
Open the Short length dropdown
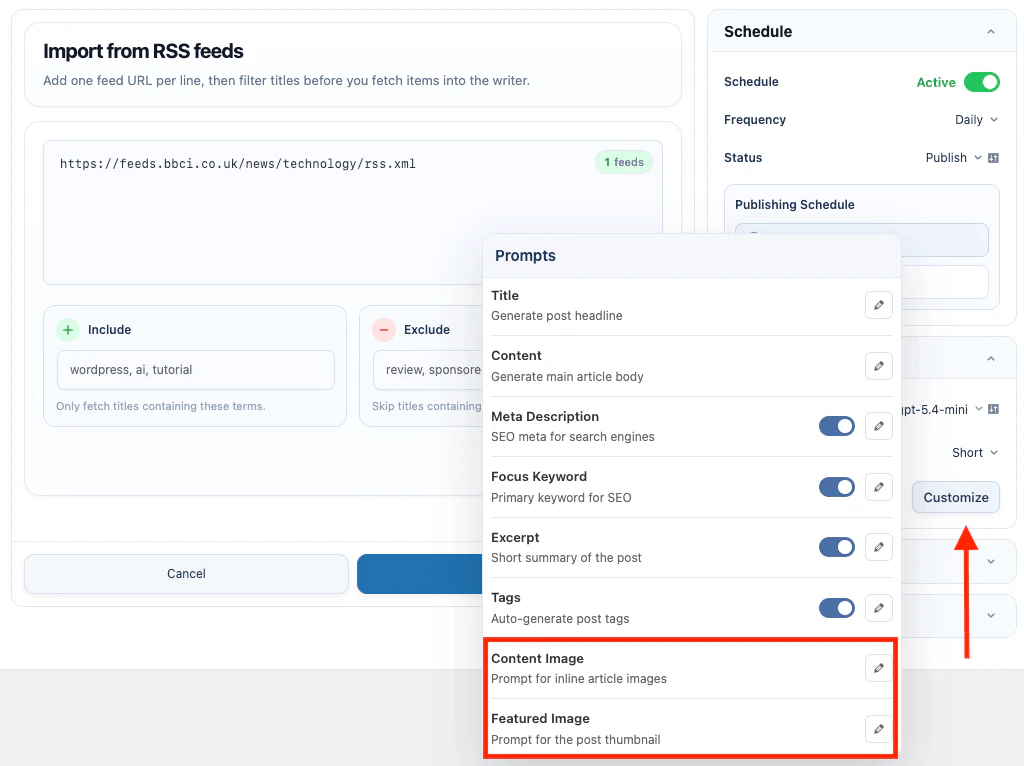coord(975,453)
